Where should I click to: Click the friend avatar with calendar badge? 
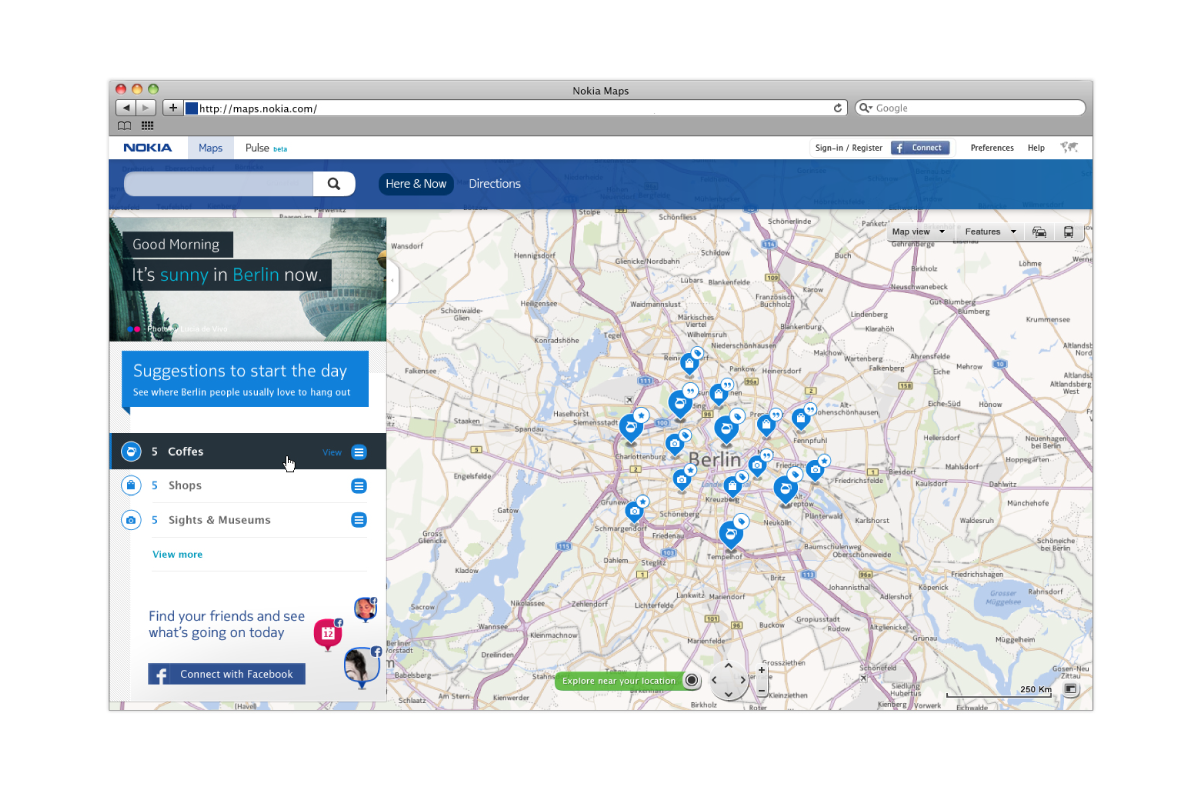pyautogui.click(x=328, y=633)
